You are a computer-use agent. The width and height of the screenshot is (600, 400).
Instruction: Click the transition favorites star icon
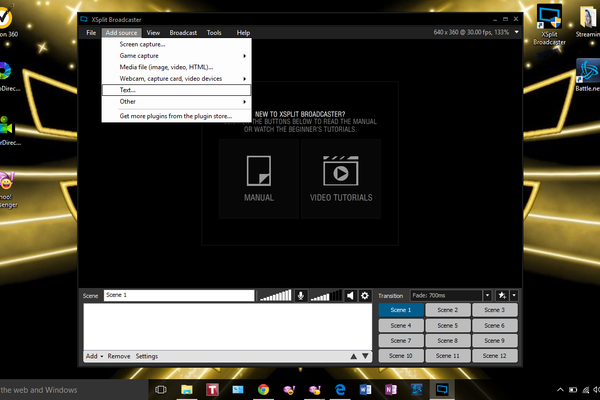pyautogui.click(x=500, y=296)
